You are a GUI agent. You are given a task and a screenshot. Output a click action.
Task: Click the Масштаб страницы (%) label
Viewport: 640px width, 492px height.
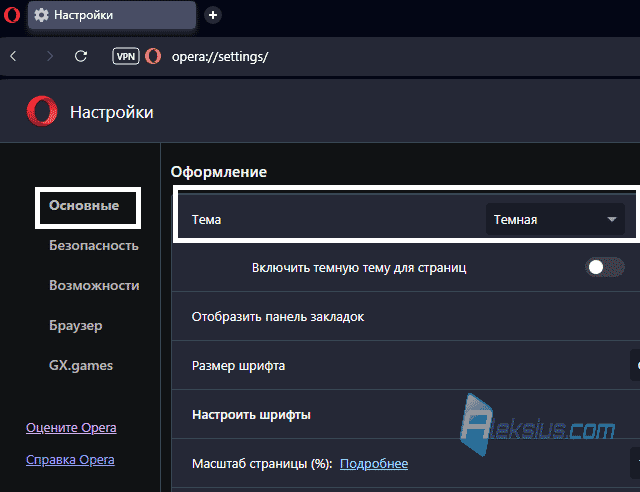coord(262,464)
